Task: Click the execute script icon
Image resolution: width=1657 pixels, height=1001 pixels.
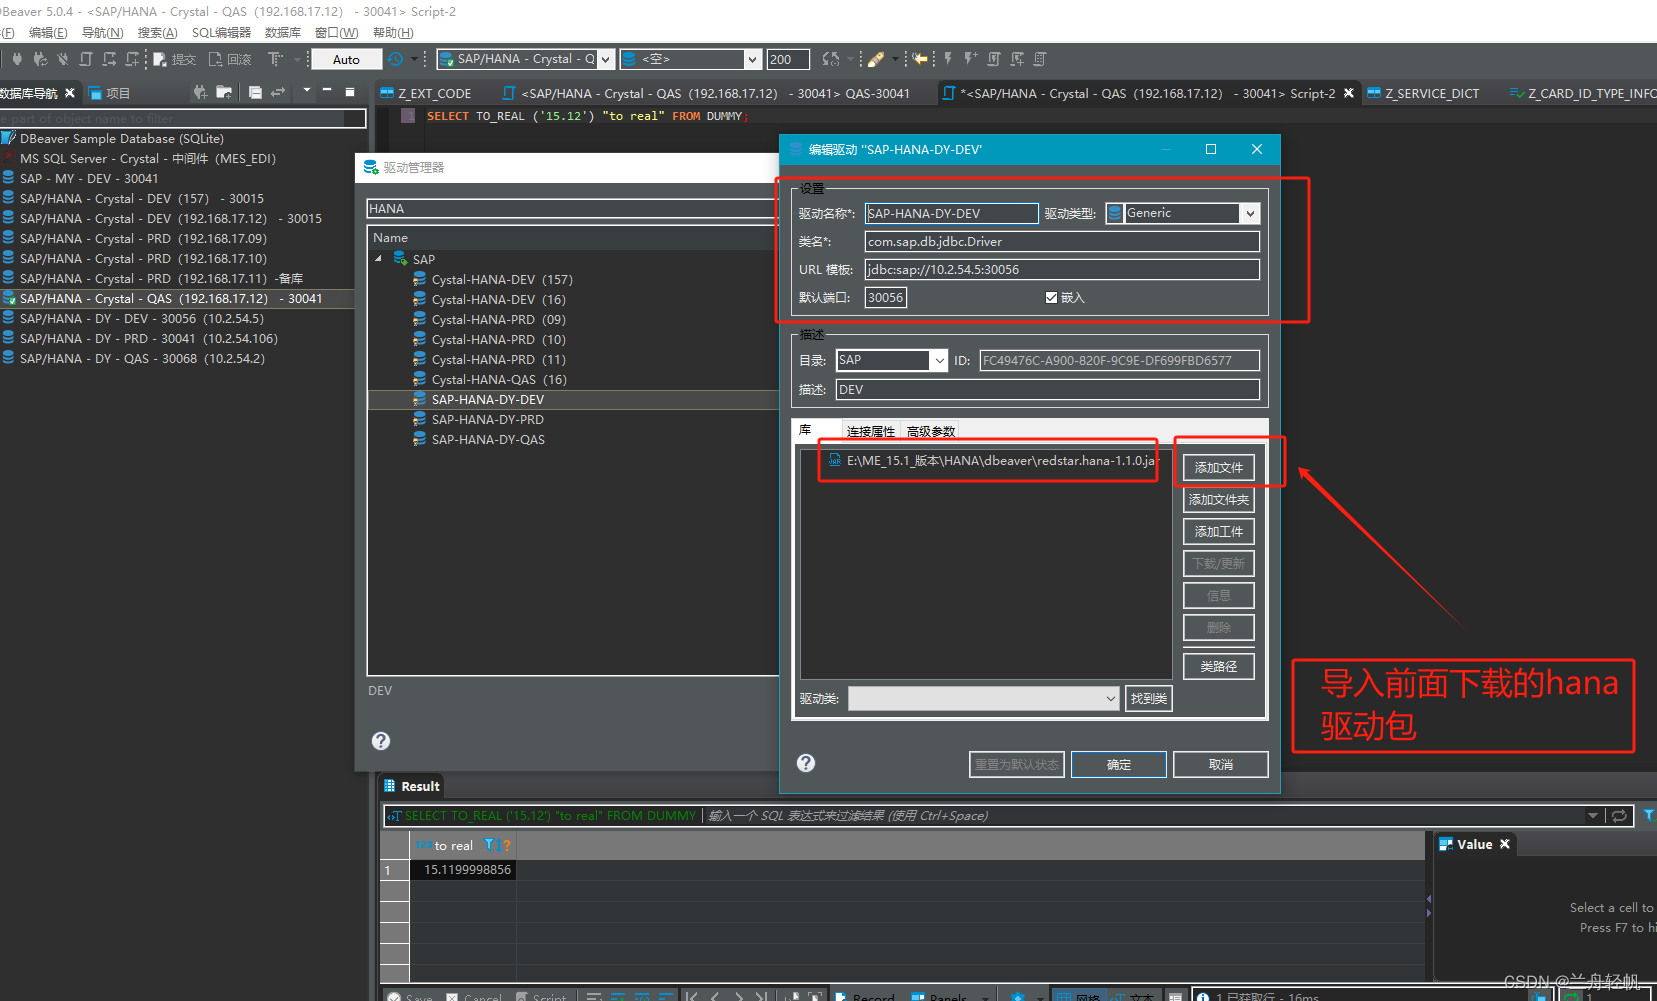Action: tap(994, 59)
